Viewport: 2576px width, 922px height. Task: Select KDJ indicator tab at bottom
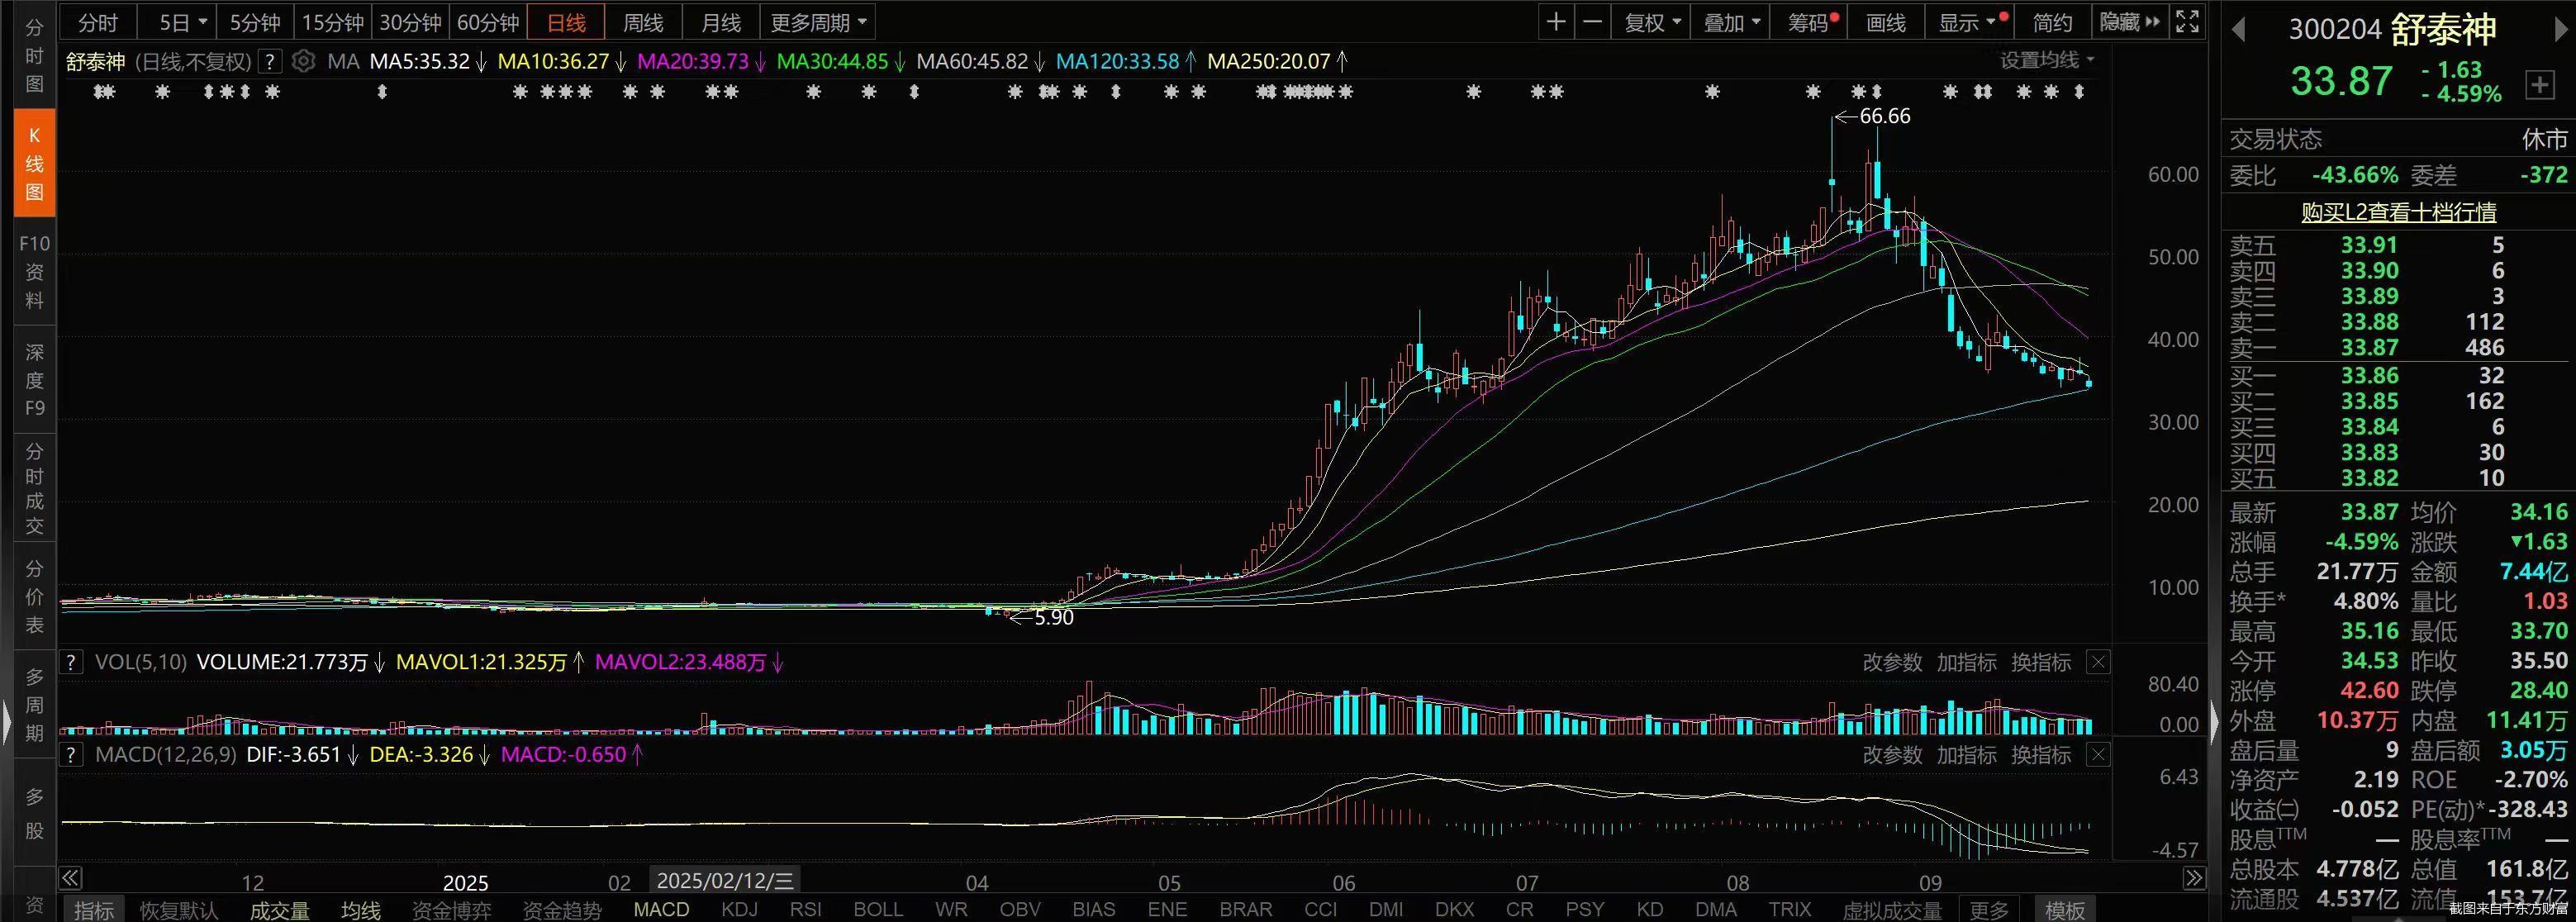[739, 909]
